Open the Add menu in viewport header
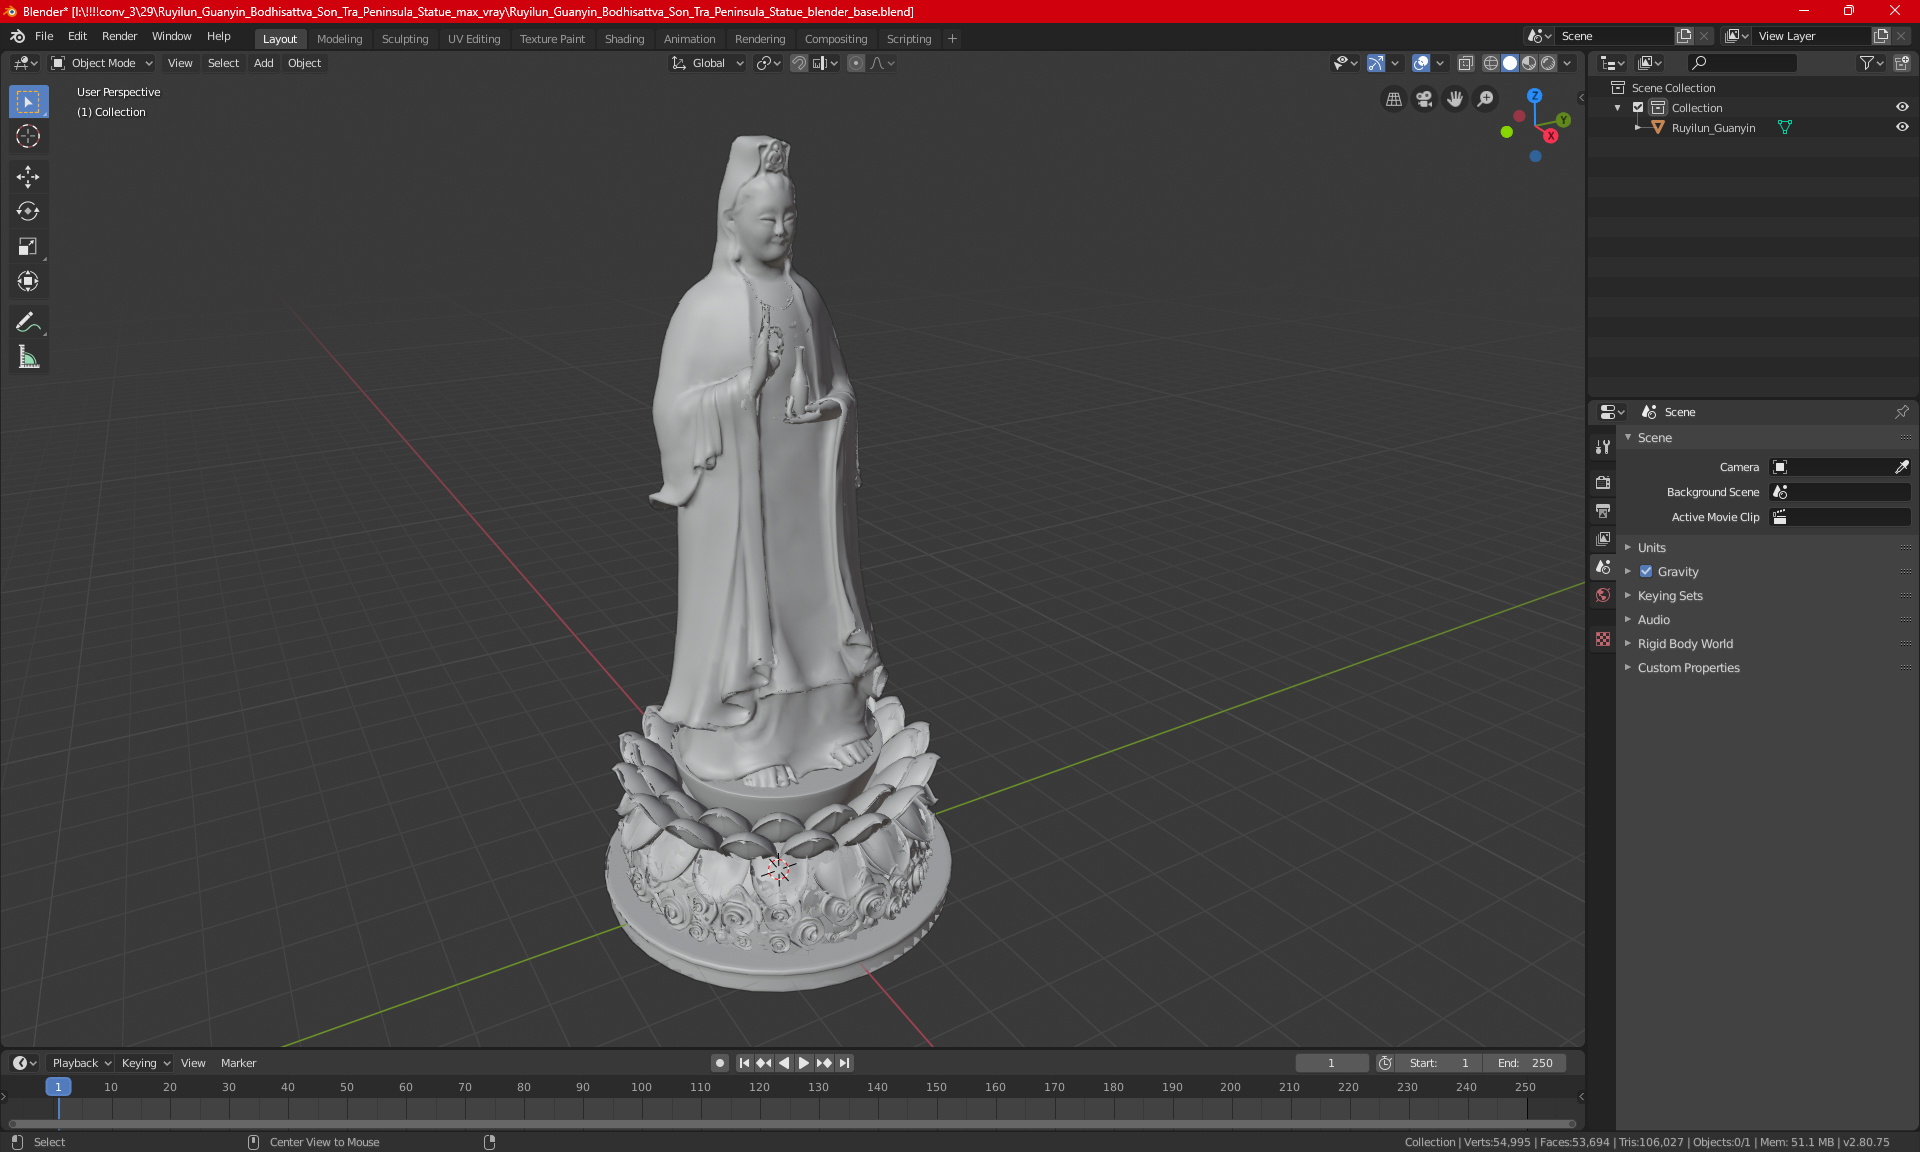This screenshot has height=1152, width=1920. click(263, 63)
